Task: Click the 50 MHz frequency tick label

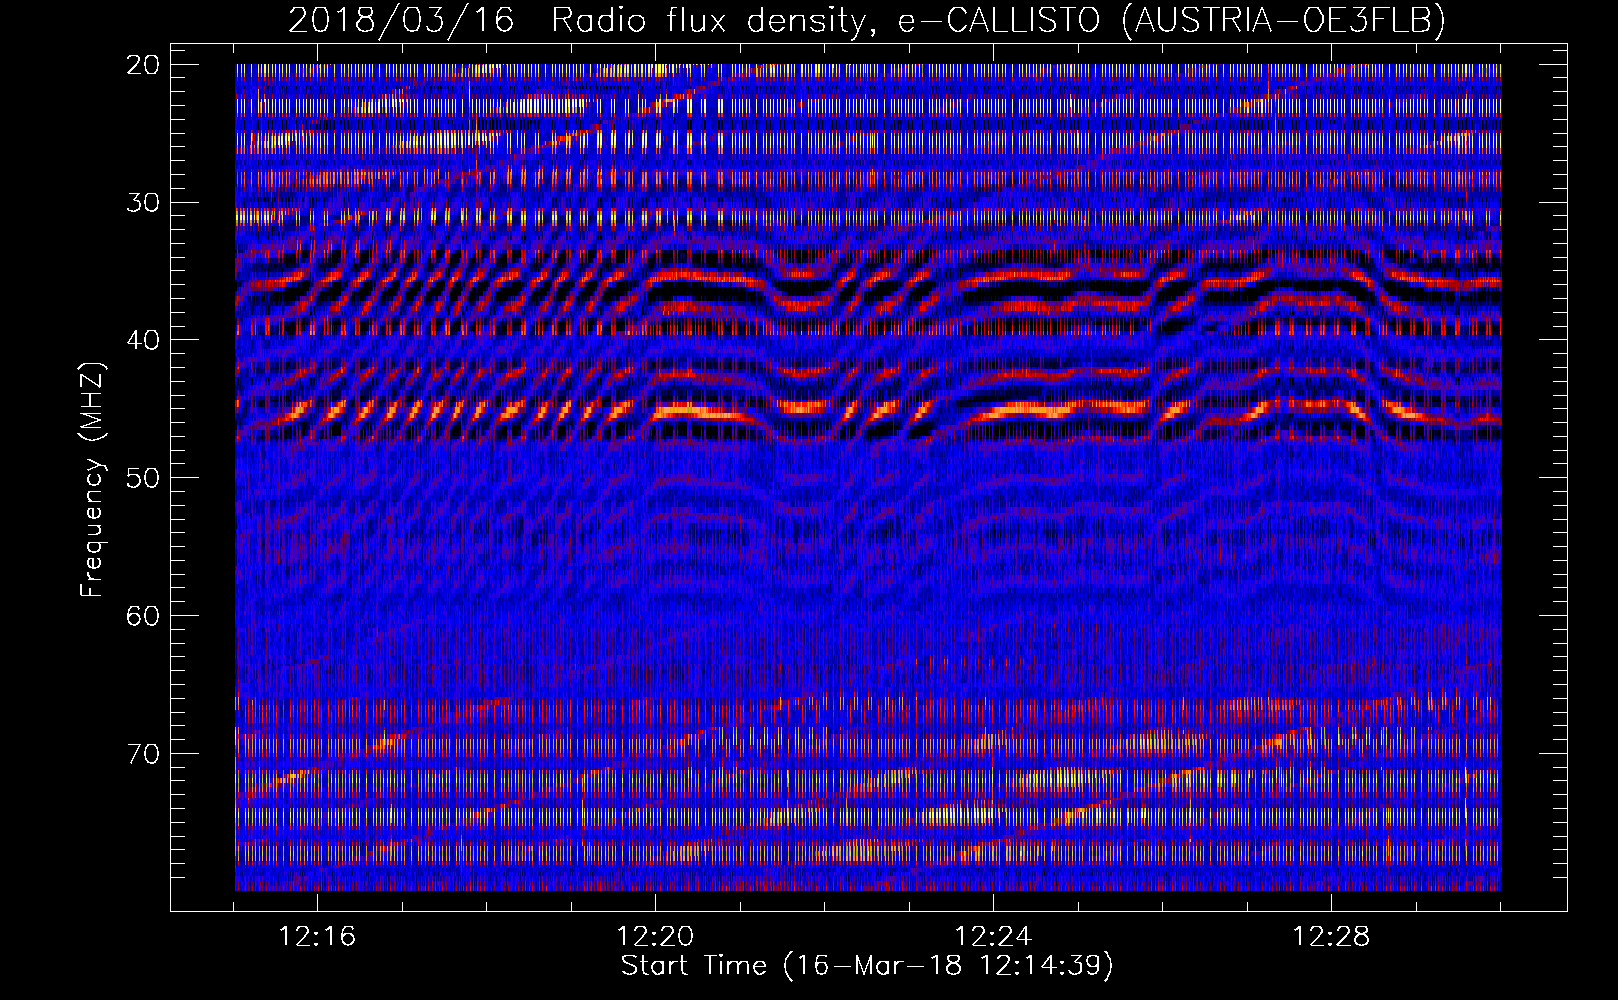Action: (143, 478)
